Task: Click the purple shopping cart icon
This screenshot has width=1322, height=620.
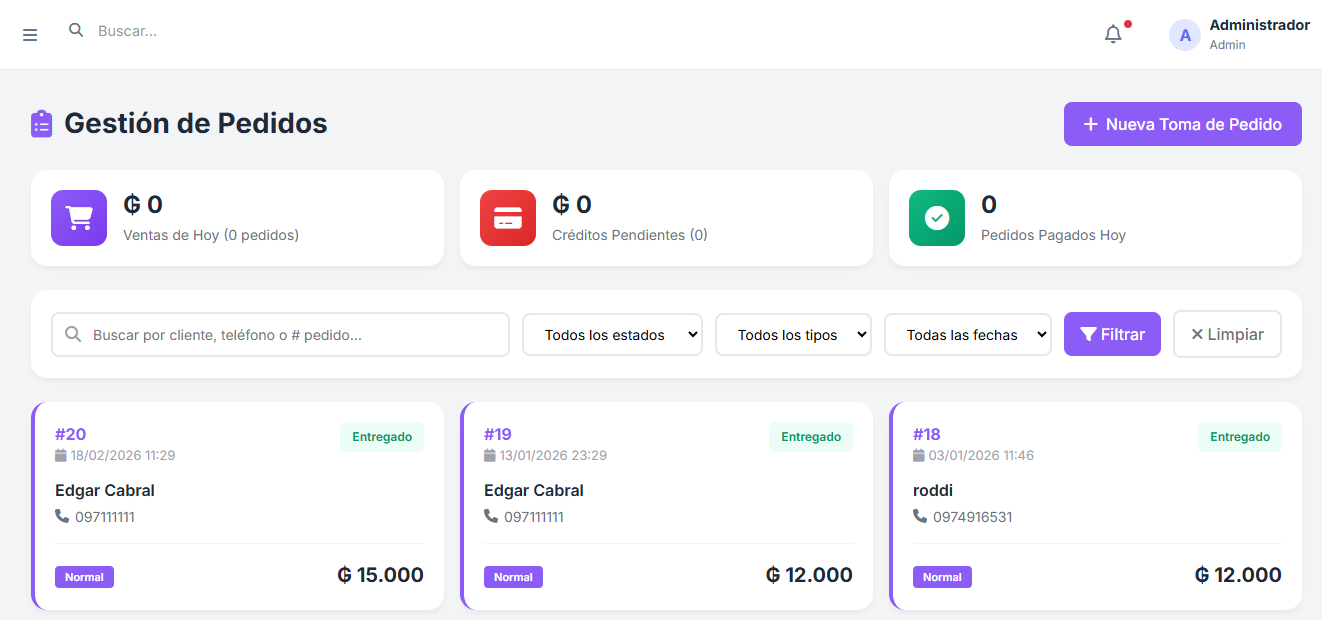Action: point(79,218)
